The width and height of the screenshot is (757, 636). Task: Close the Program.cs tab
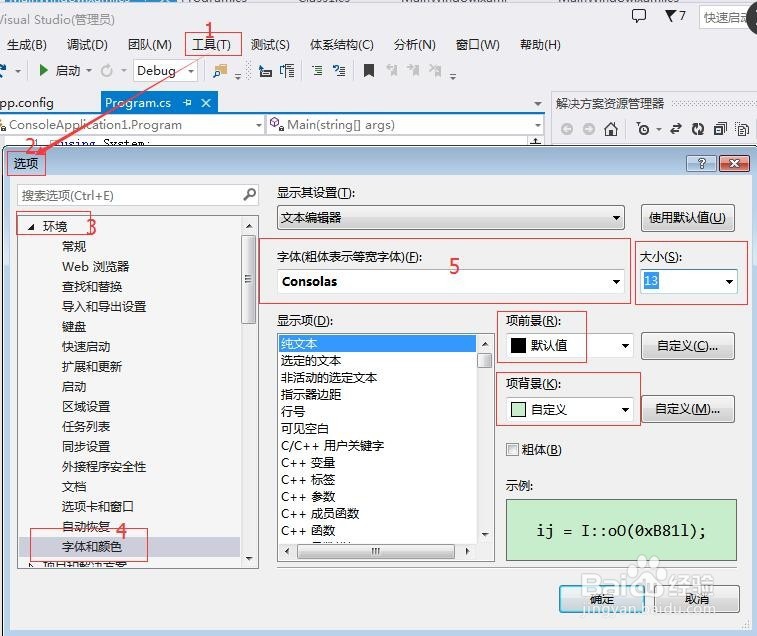pos(206,103)
